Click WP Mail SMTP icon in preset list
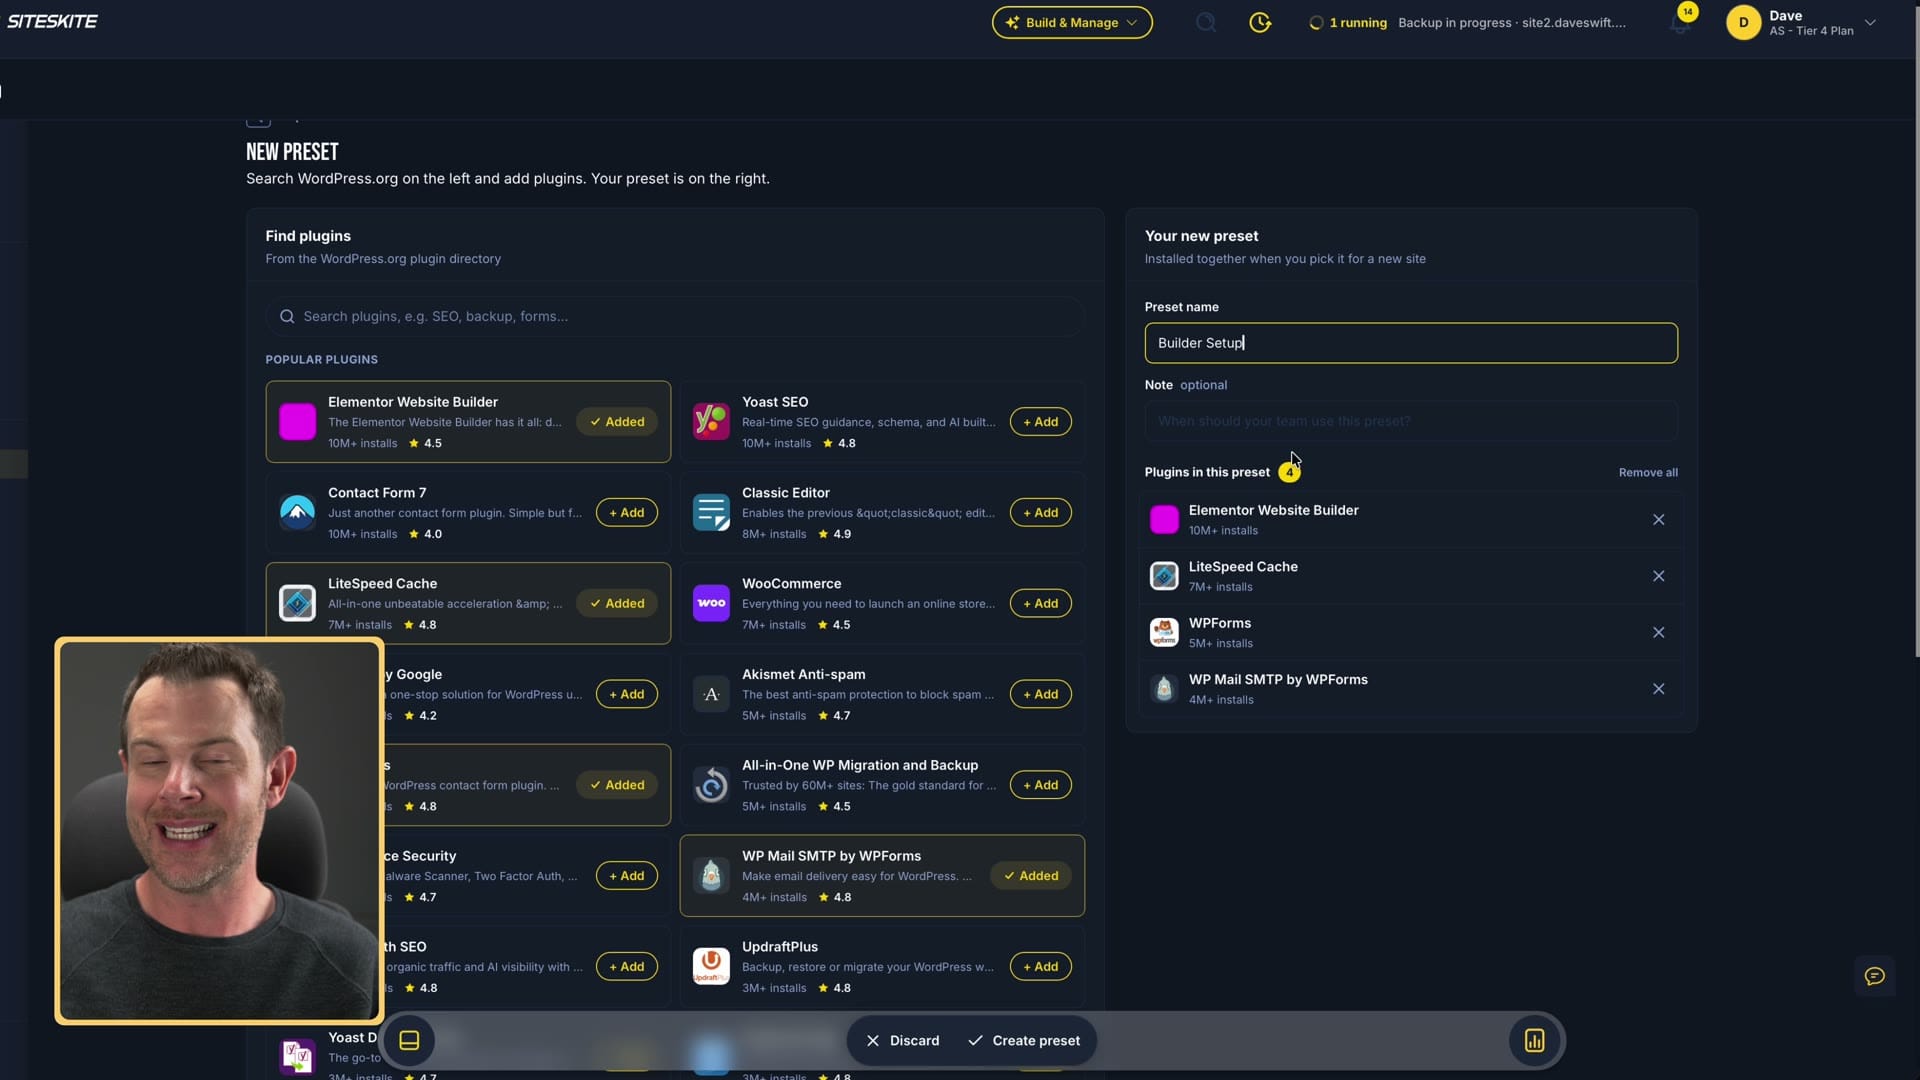 click(x=1164, y=688)
